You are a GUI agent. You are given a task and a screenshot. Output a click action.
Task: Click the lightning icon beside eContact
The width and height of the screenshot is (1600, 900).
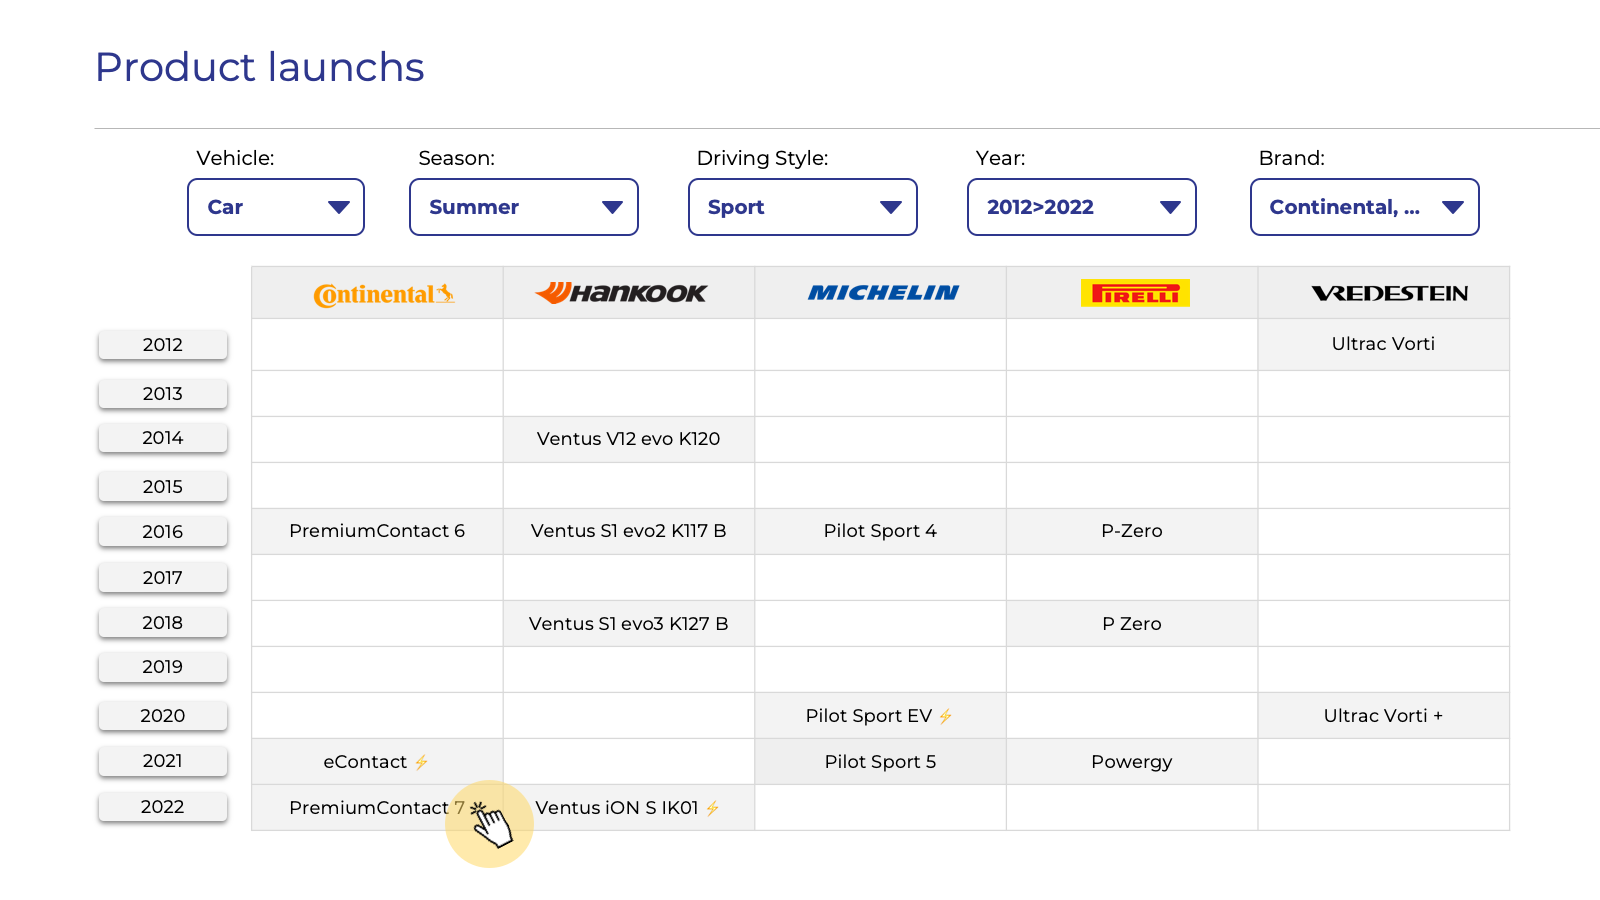[x=421, y=762]
